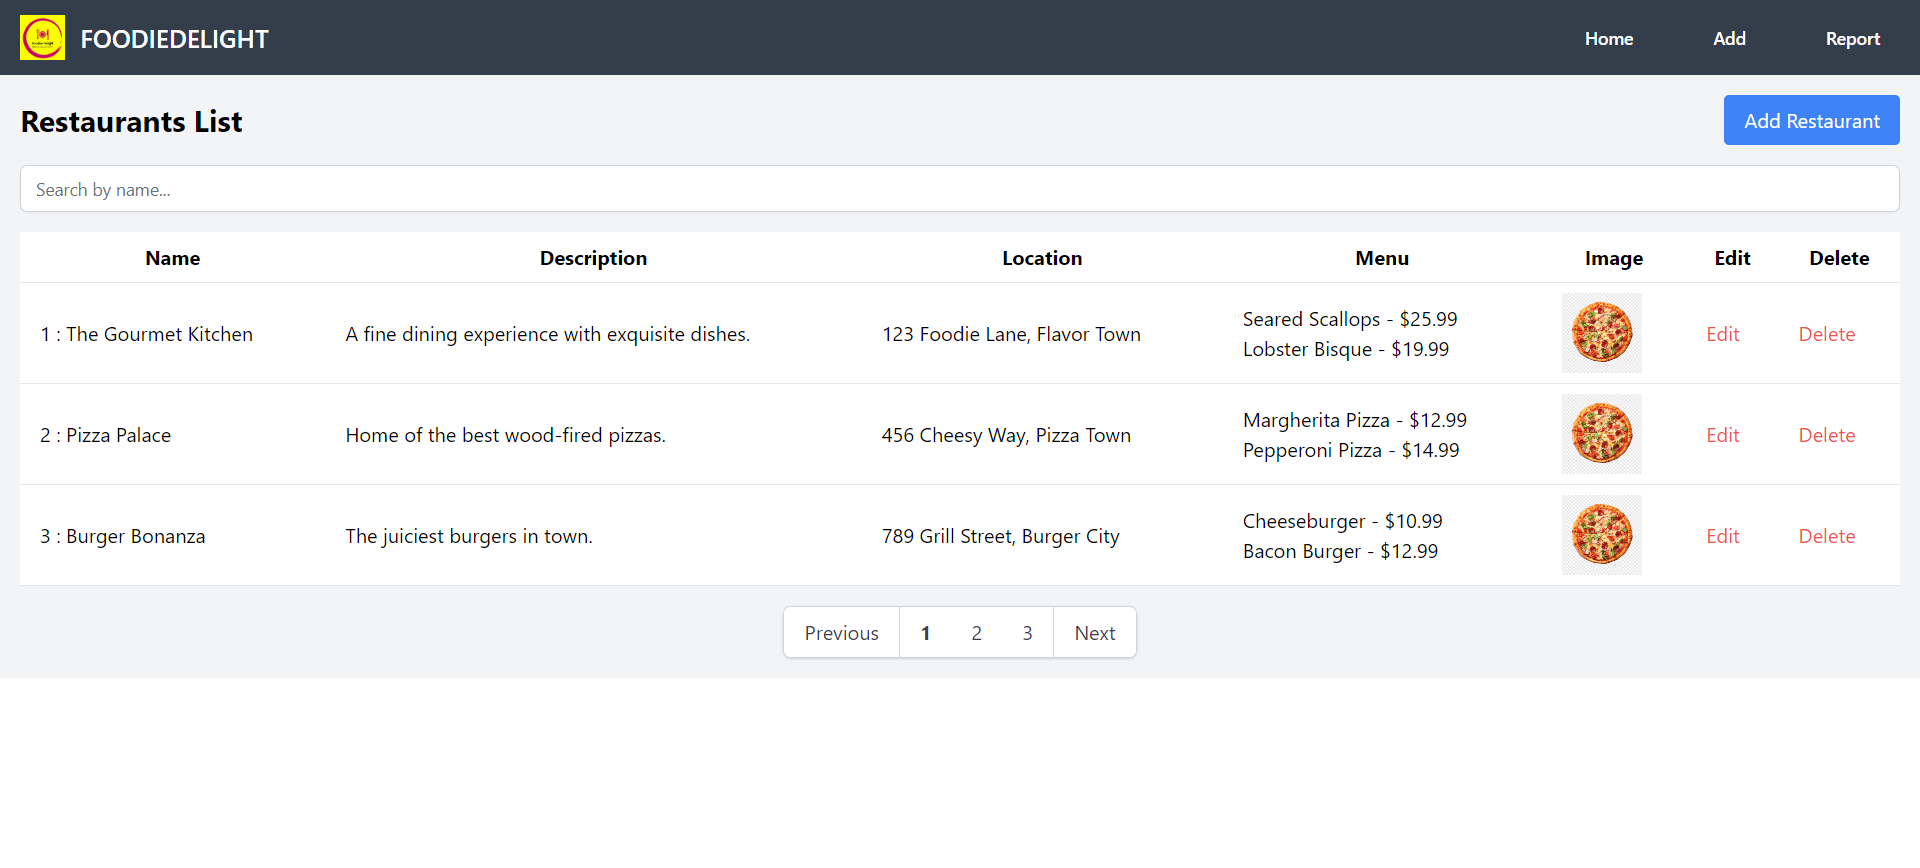Click '456 Cheesy Way, Pizza Town' location
The image size is (1920, 868).
(1006, 435)
